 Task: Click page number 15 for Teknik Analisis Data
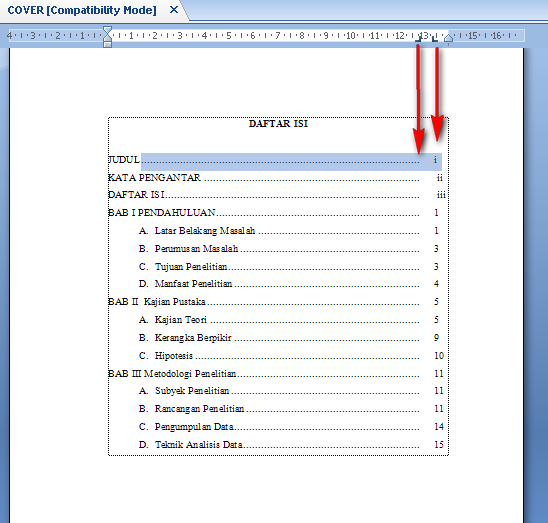(439, 445)
